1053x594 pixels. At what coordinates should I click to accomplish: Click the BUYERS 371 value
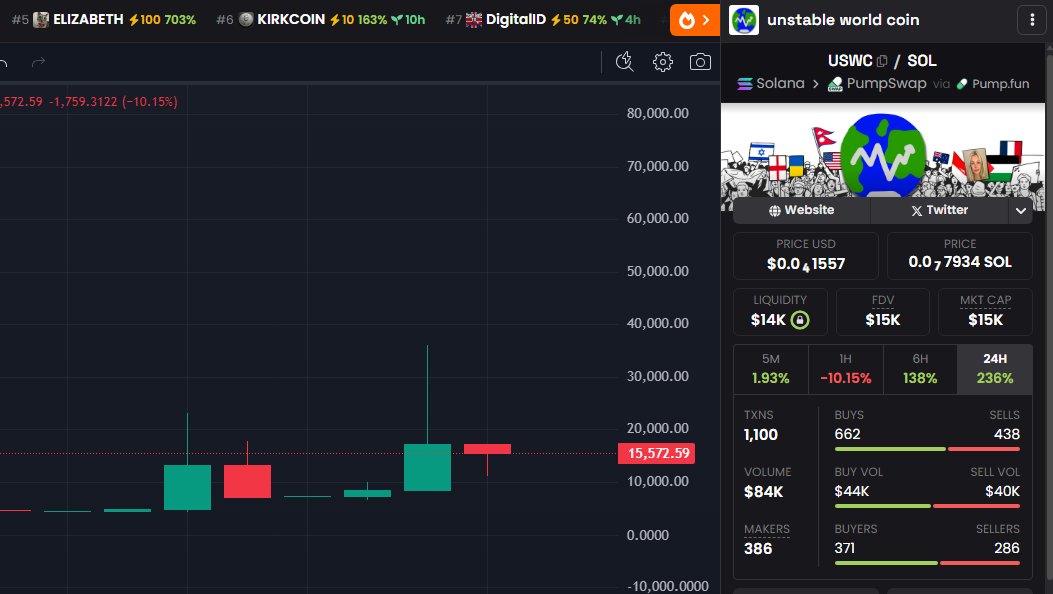[845, 548]
